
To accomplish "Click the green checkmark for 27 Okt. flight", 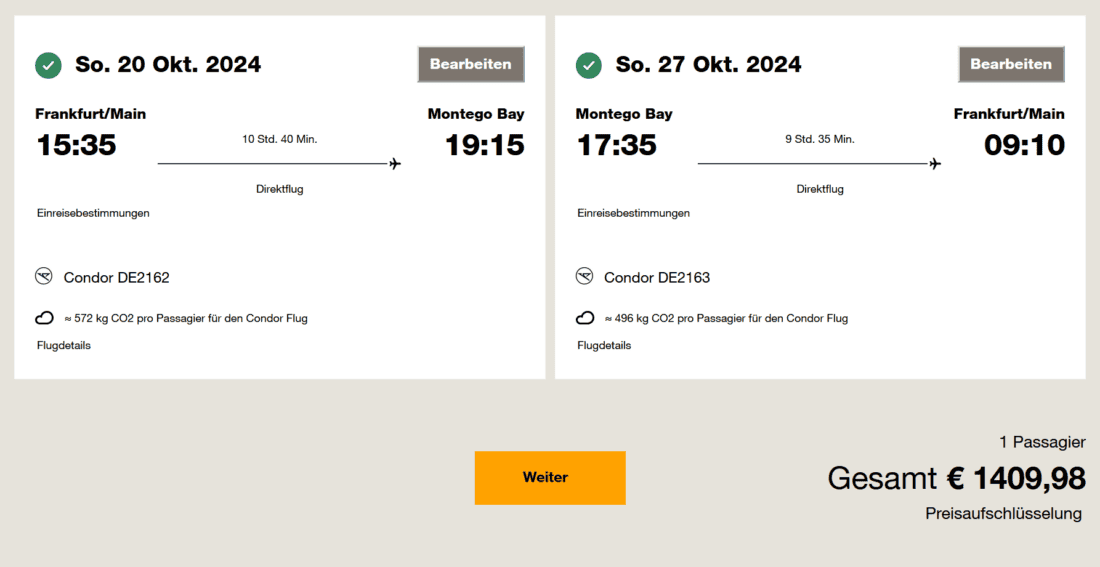I will [x=588, y=65].
